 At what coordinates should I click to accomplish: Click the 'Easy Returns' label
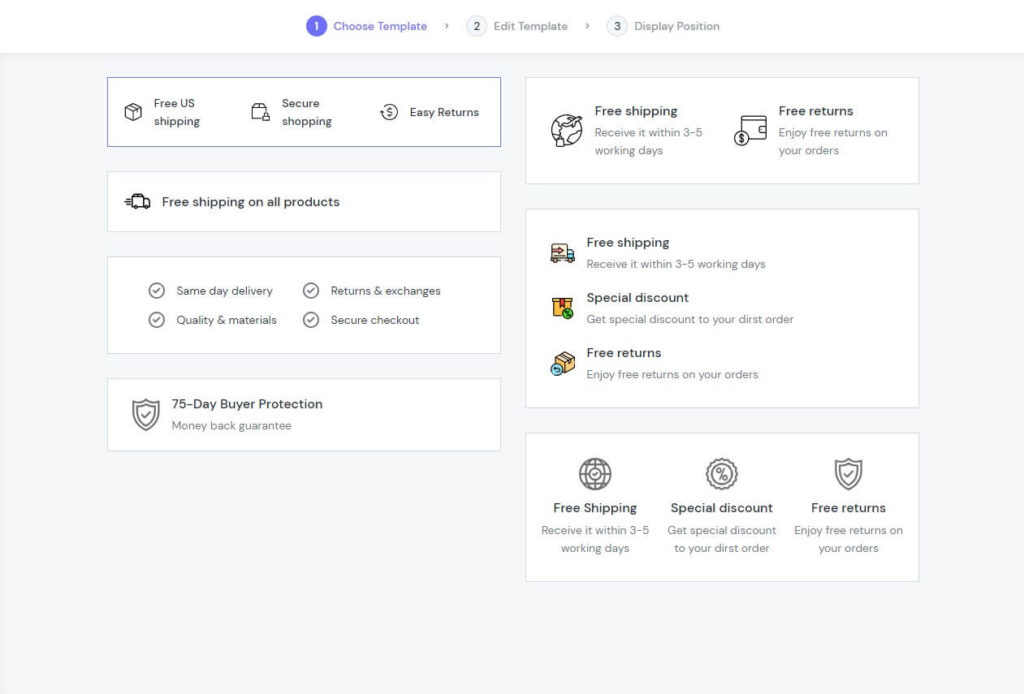pyautogui.click(x=444, y=112)
